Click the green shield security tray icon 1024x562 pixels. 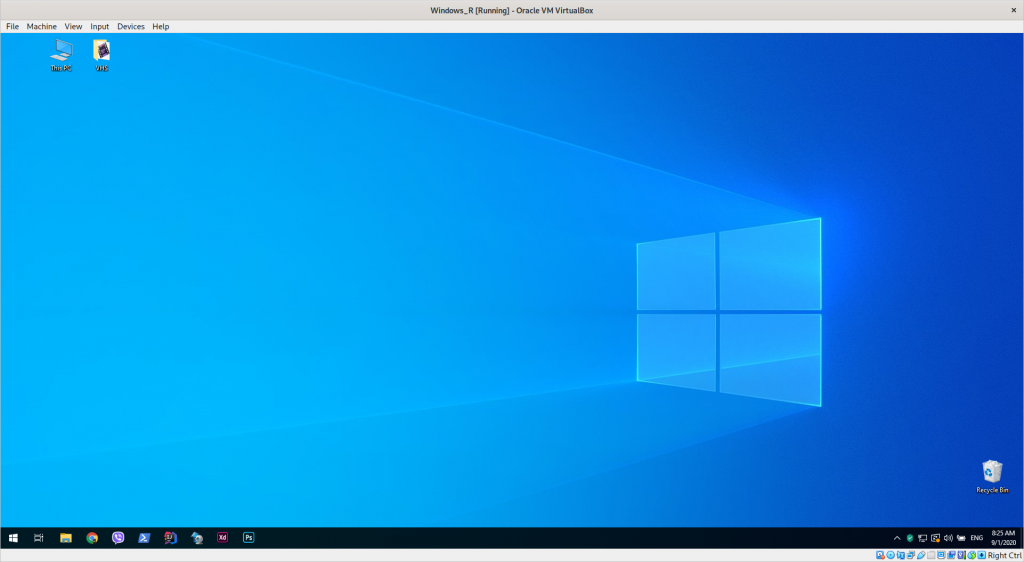(910, 538)
